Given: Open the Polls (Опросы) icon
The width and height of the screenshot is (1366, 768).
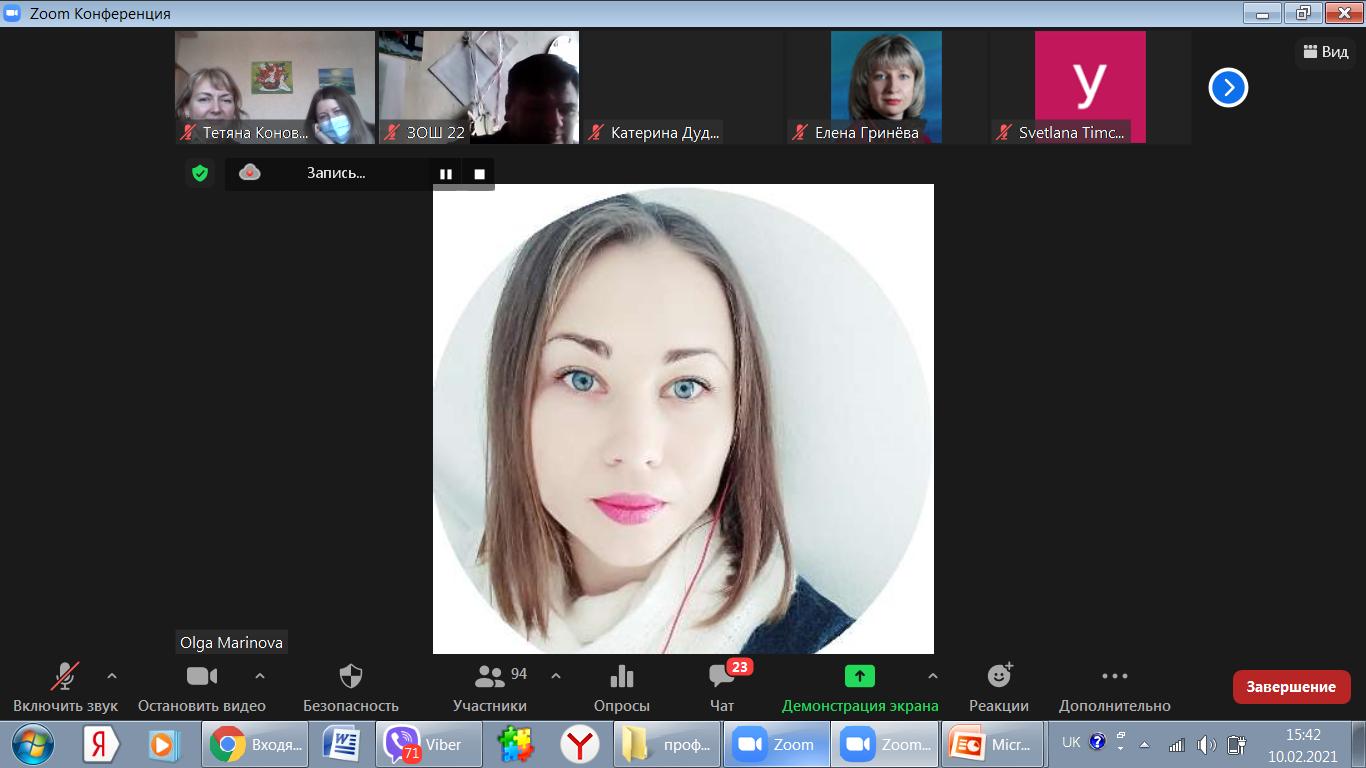Looking at the screenshot, I should [x=621, y=677].
